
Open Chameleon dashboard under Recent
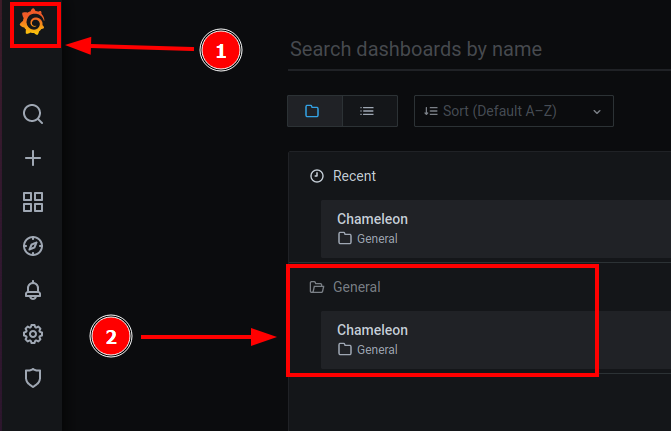[373, 219]
